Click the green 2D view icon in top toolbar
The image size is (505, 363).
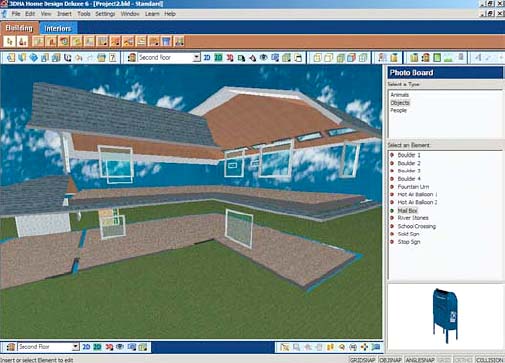[218, 58]
